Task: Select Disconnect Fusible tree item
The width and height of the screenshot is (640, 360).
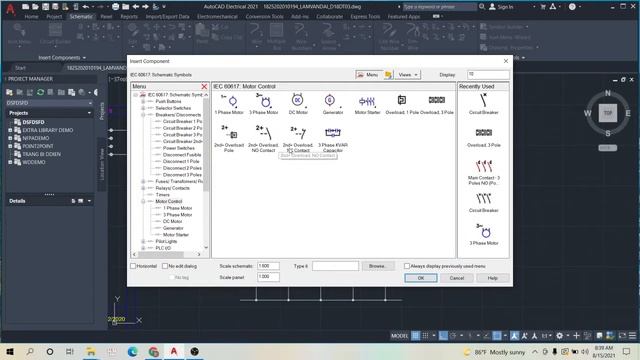Action: tap(182, 155)
